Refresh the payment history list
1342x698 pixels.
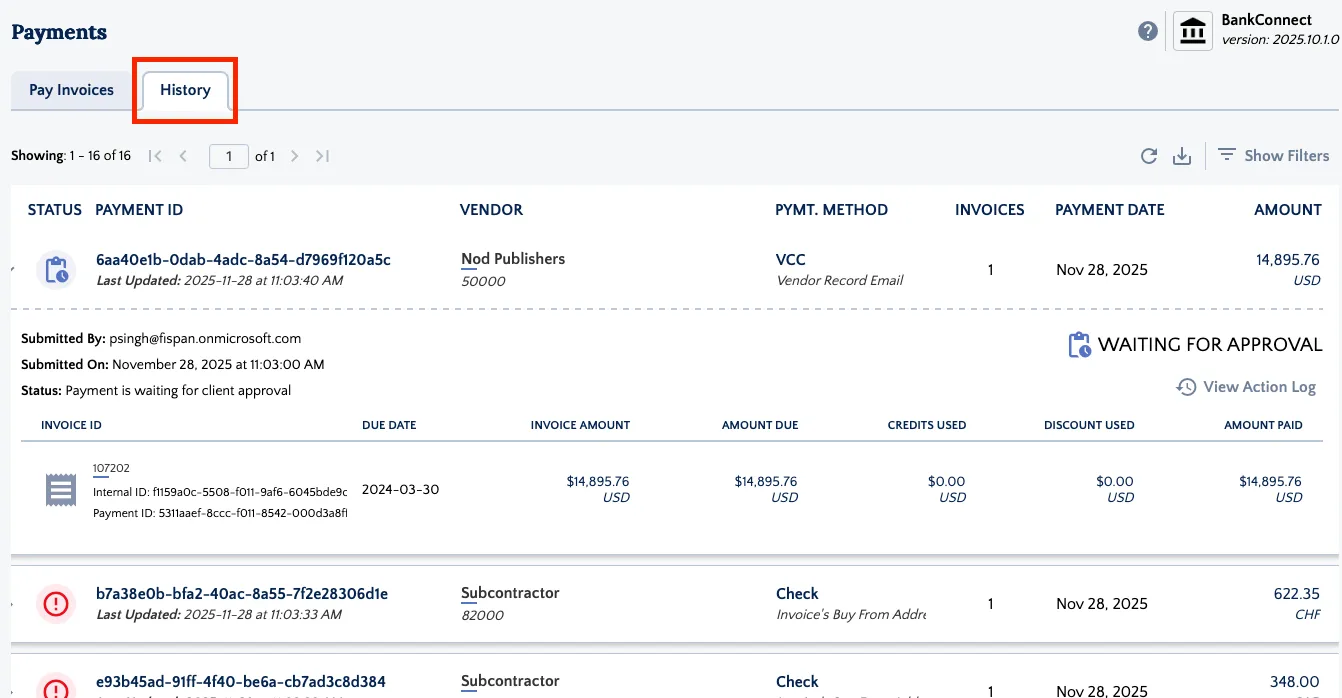[1149, 156]
